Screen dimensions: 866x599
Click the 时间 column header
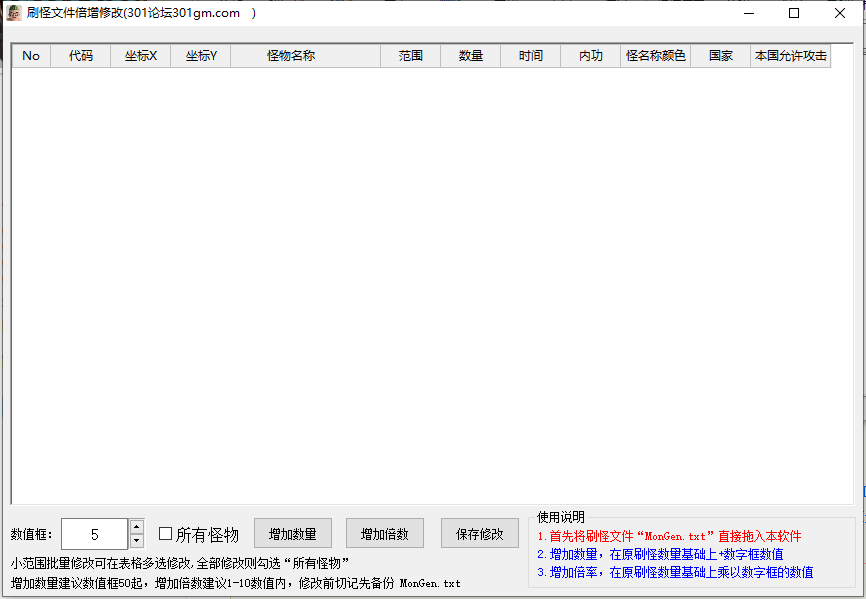pyautogui.click(x=531, y=56)
